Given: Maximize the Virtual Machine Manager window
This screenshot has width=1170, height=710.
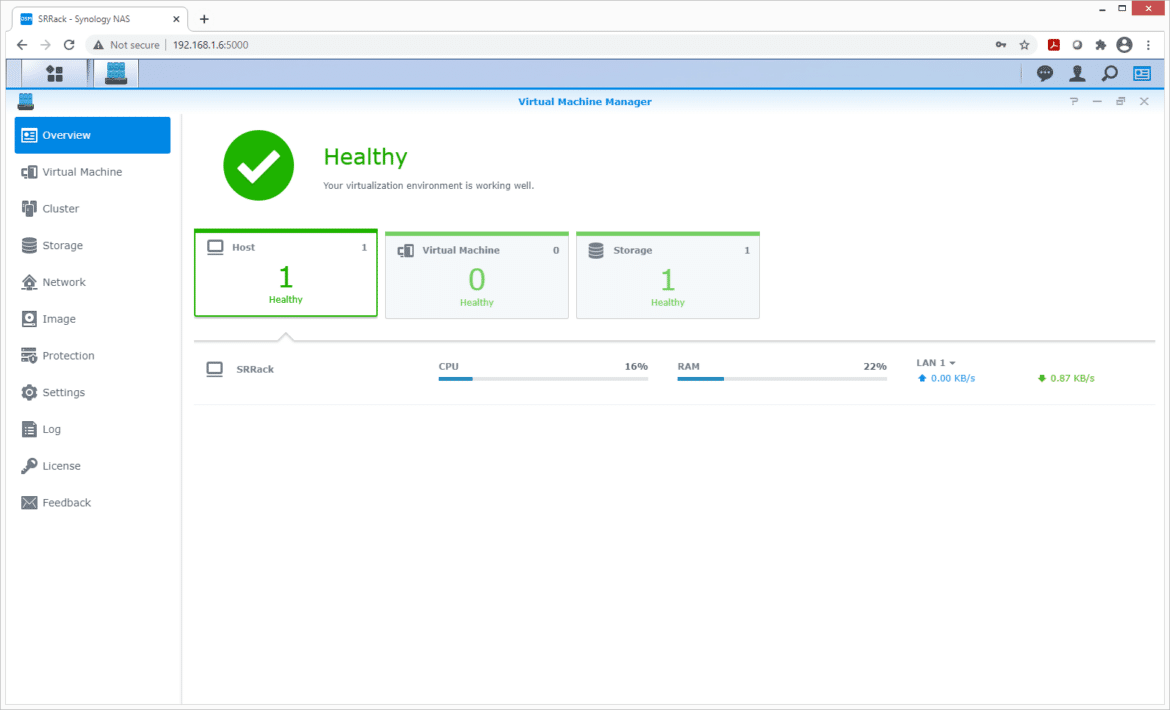Looking at the screenshot, I should (1120, 101).
